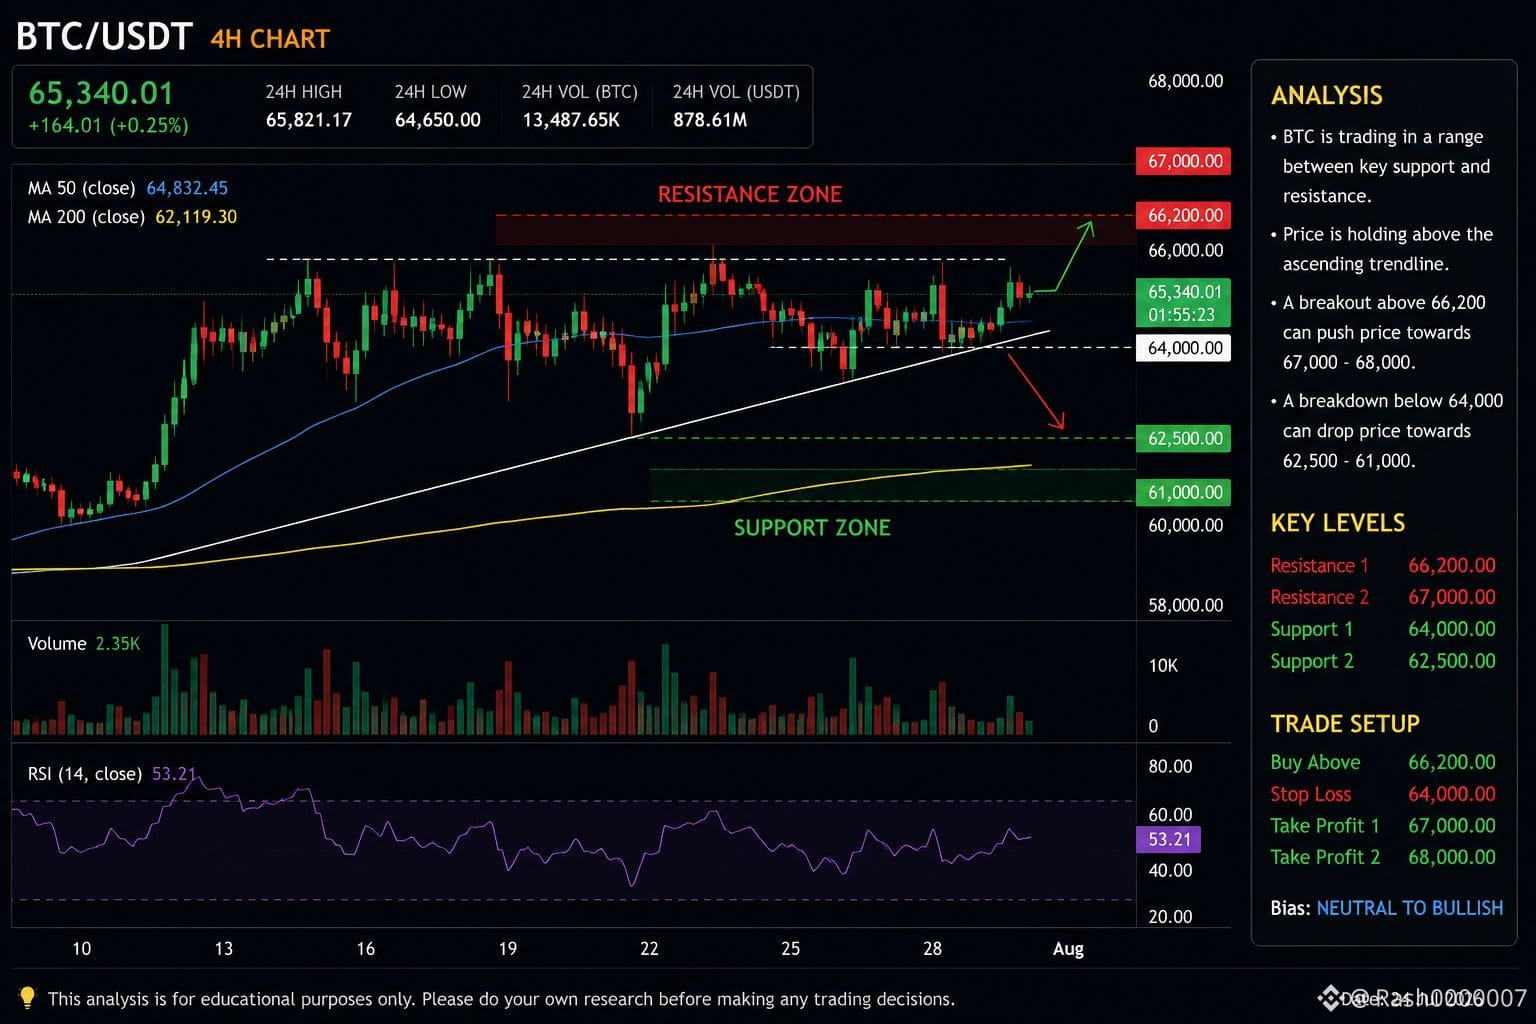Click the Take Profit 1 label
The width and height of the screenshot is (1536, 1024).
(x=1325, y=826)
